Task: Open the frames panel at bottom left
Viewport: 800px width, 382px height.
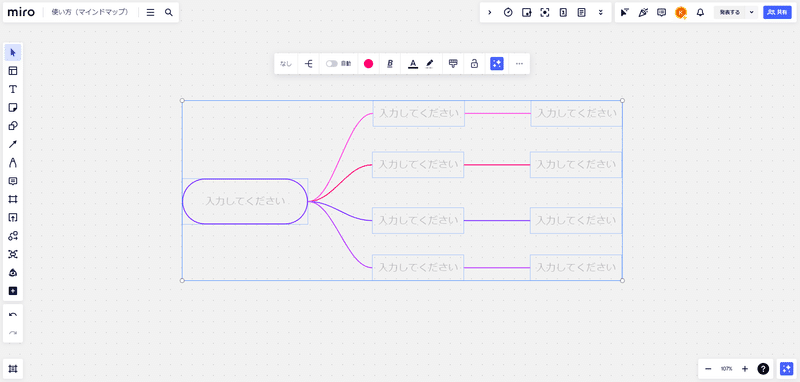Action: click(13, 369)
